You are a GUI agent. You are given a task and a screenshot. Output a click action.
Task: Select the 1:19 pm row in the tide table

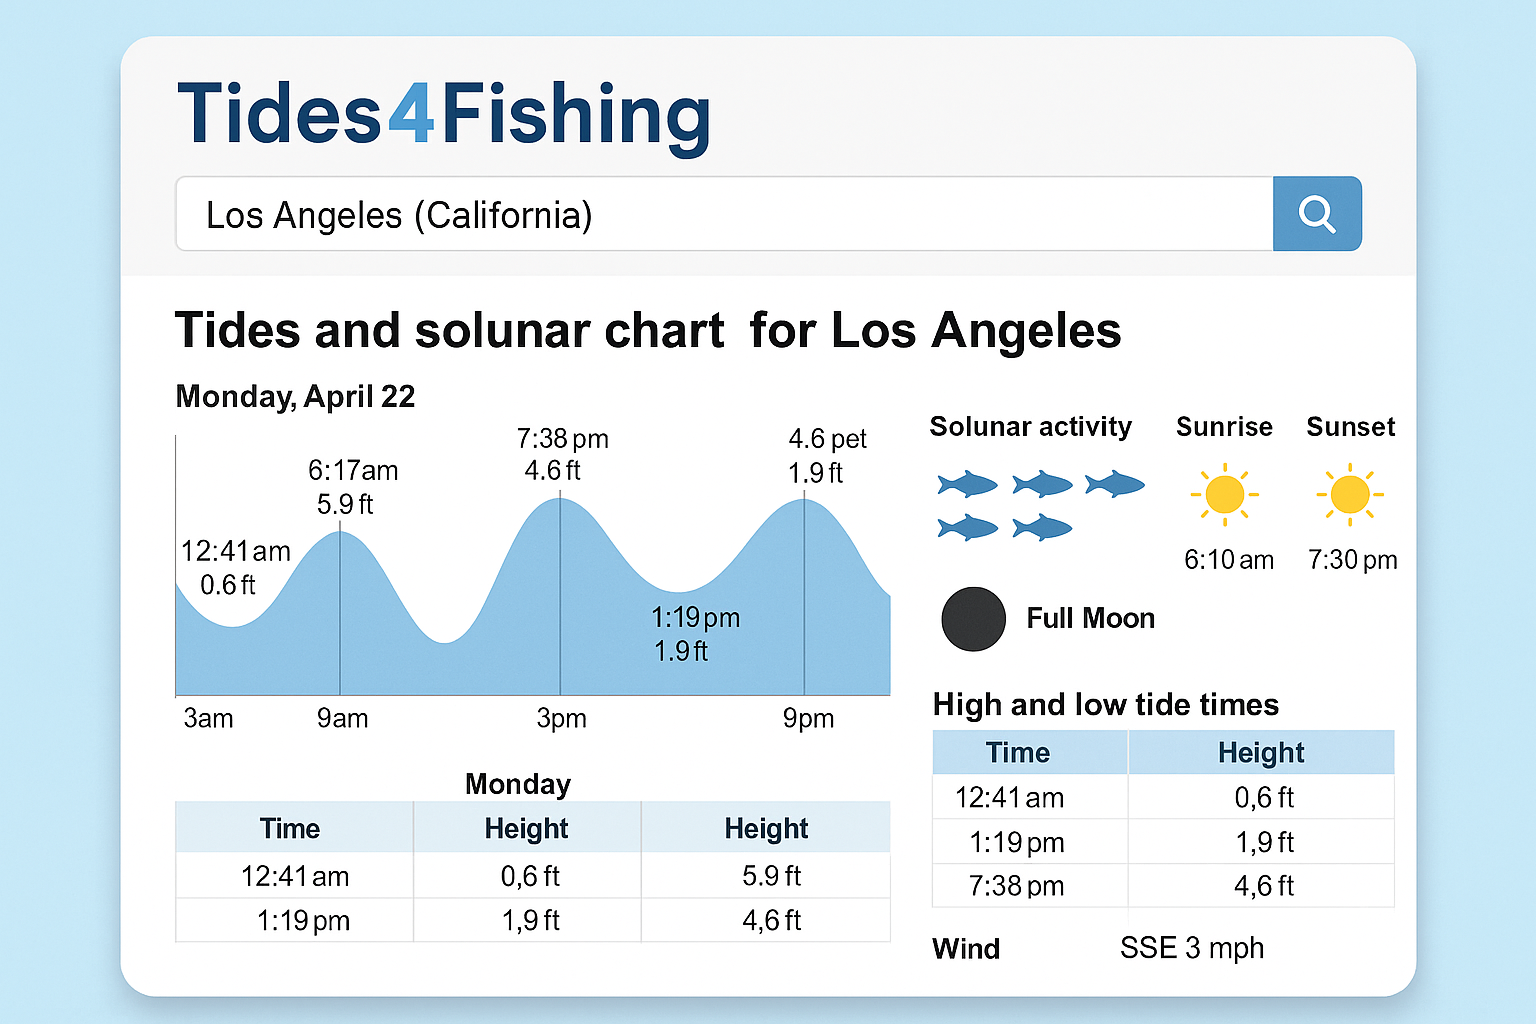tap(1029, 841)
